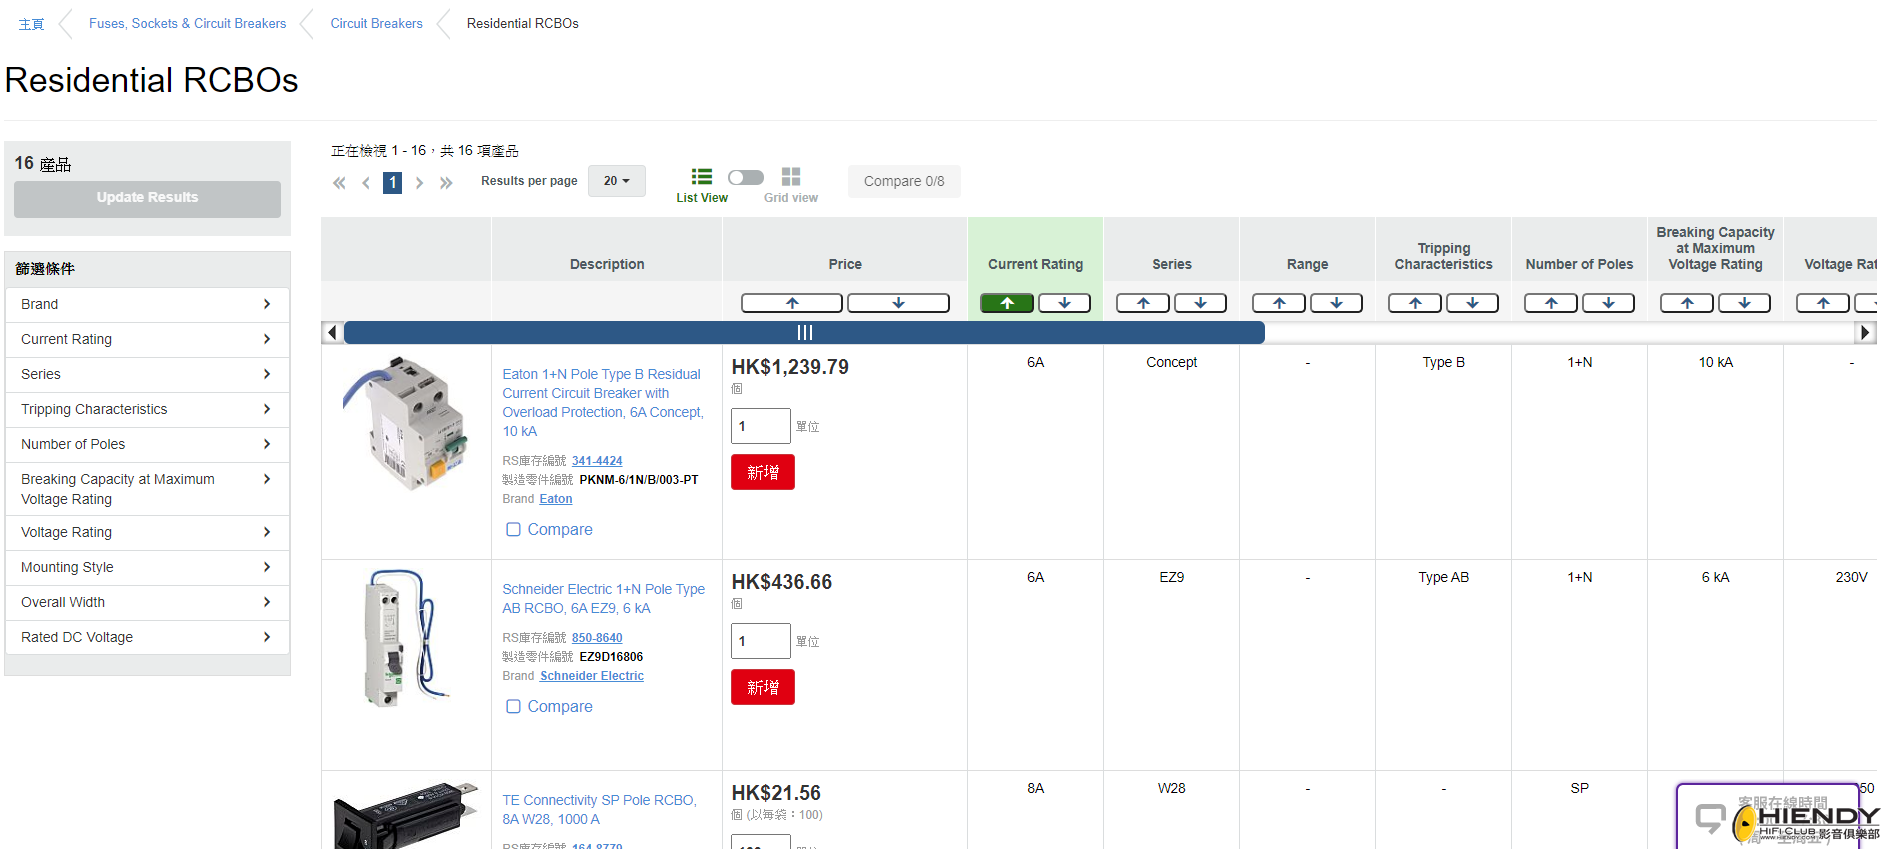
Task: Sort Tripping Characteristics ascending
Action: pos(1415,303)
